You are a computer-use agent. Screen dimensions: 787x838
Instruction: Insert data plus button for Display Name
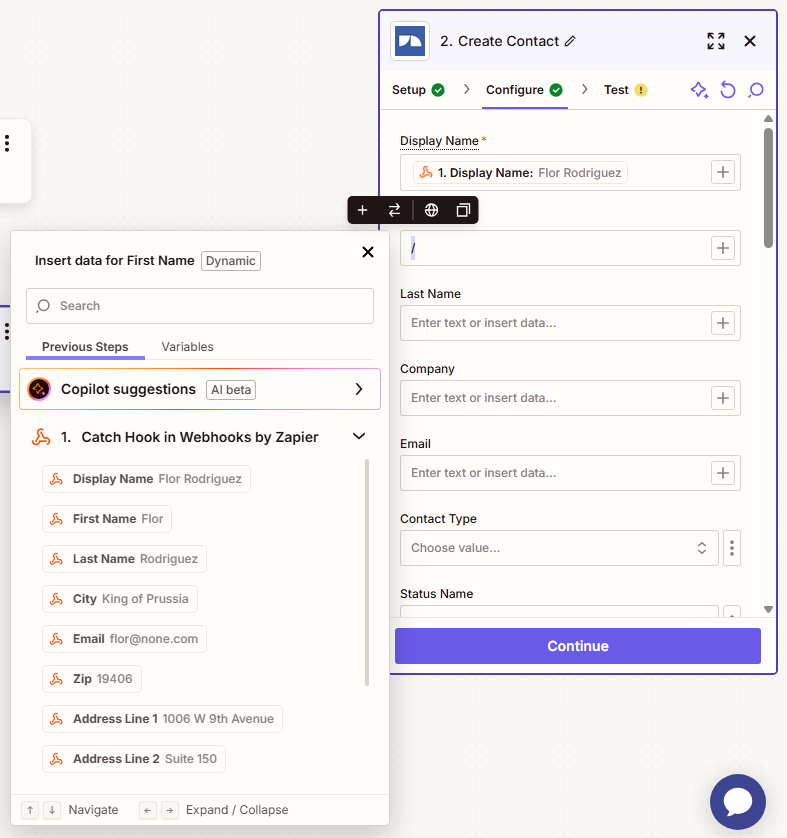[723, 172]
